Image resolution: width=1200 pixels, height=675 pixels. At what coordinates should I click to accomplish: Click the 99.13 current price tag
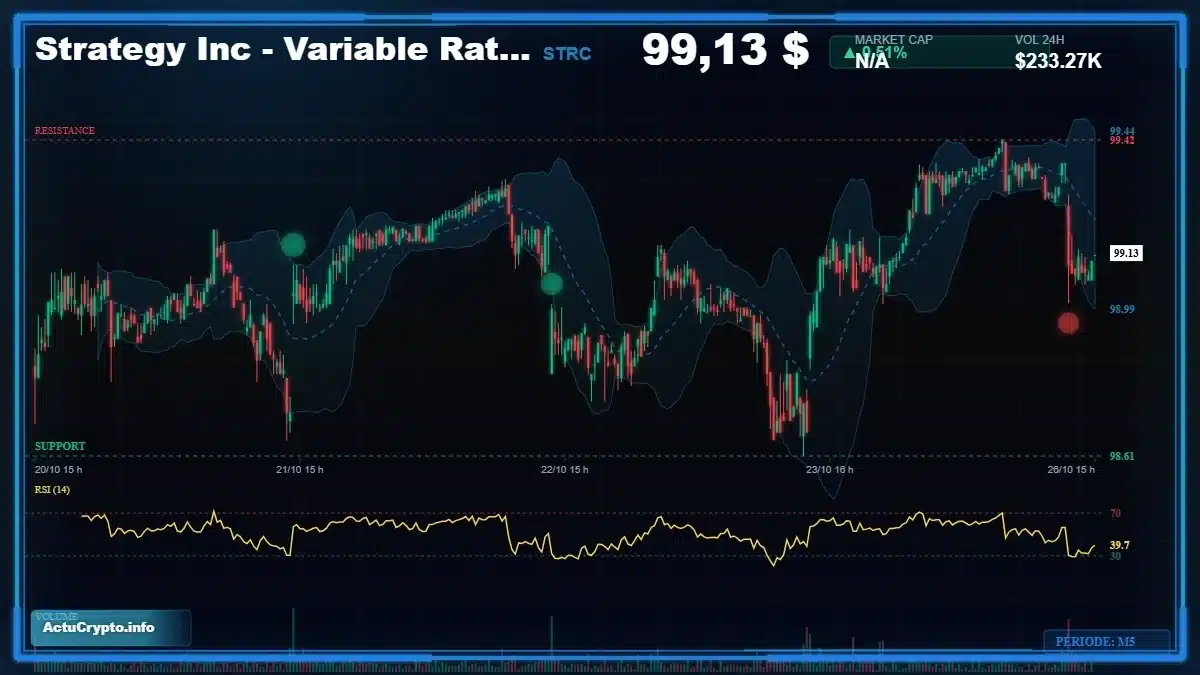coord(1126,253)
